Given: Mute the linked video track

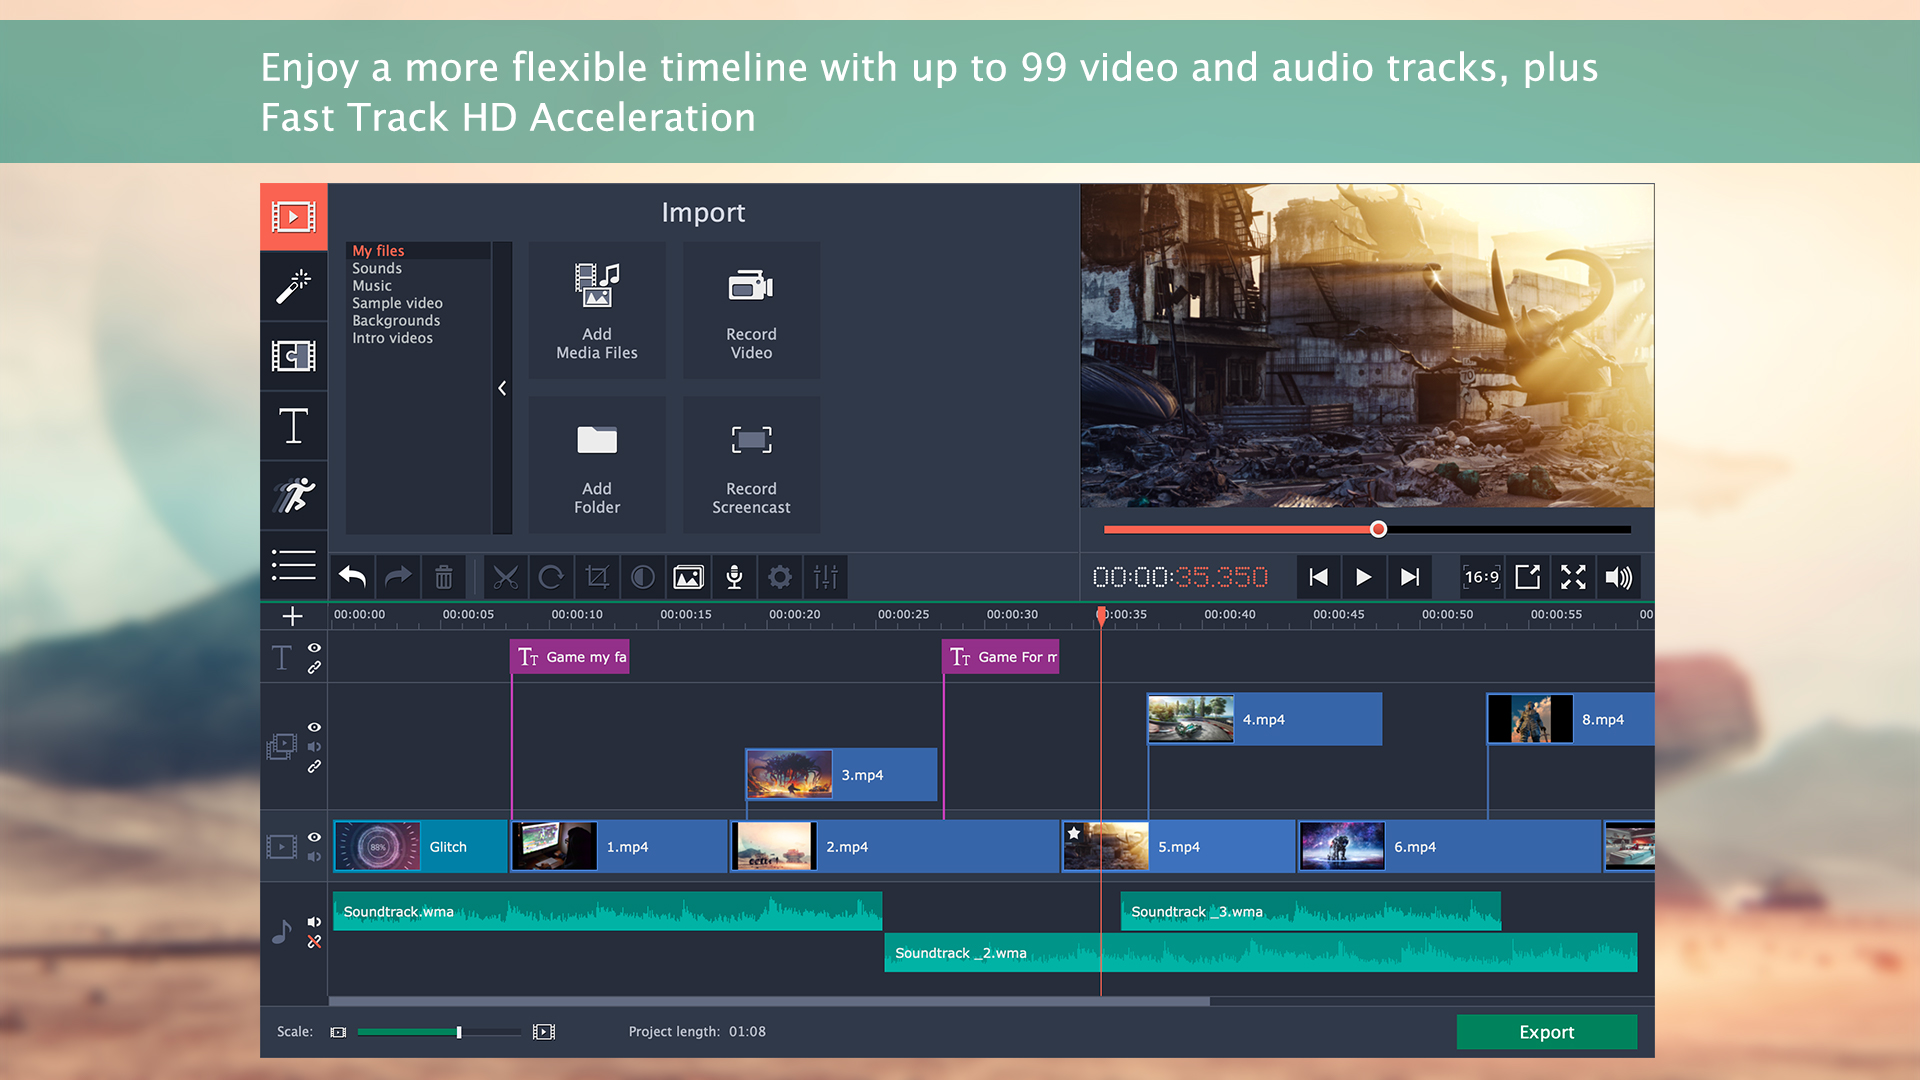Looking at the screenshot, I should 314,746.
